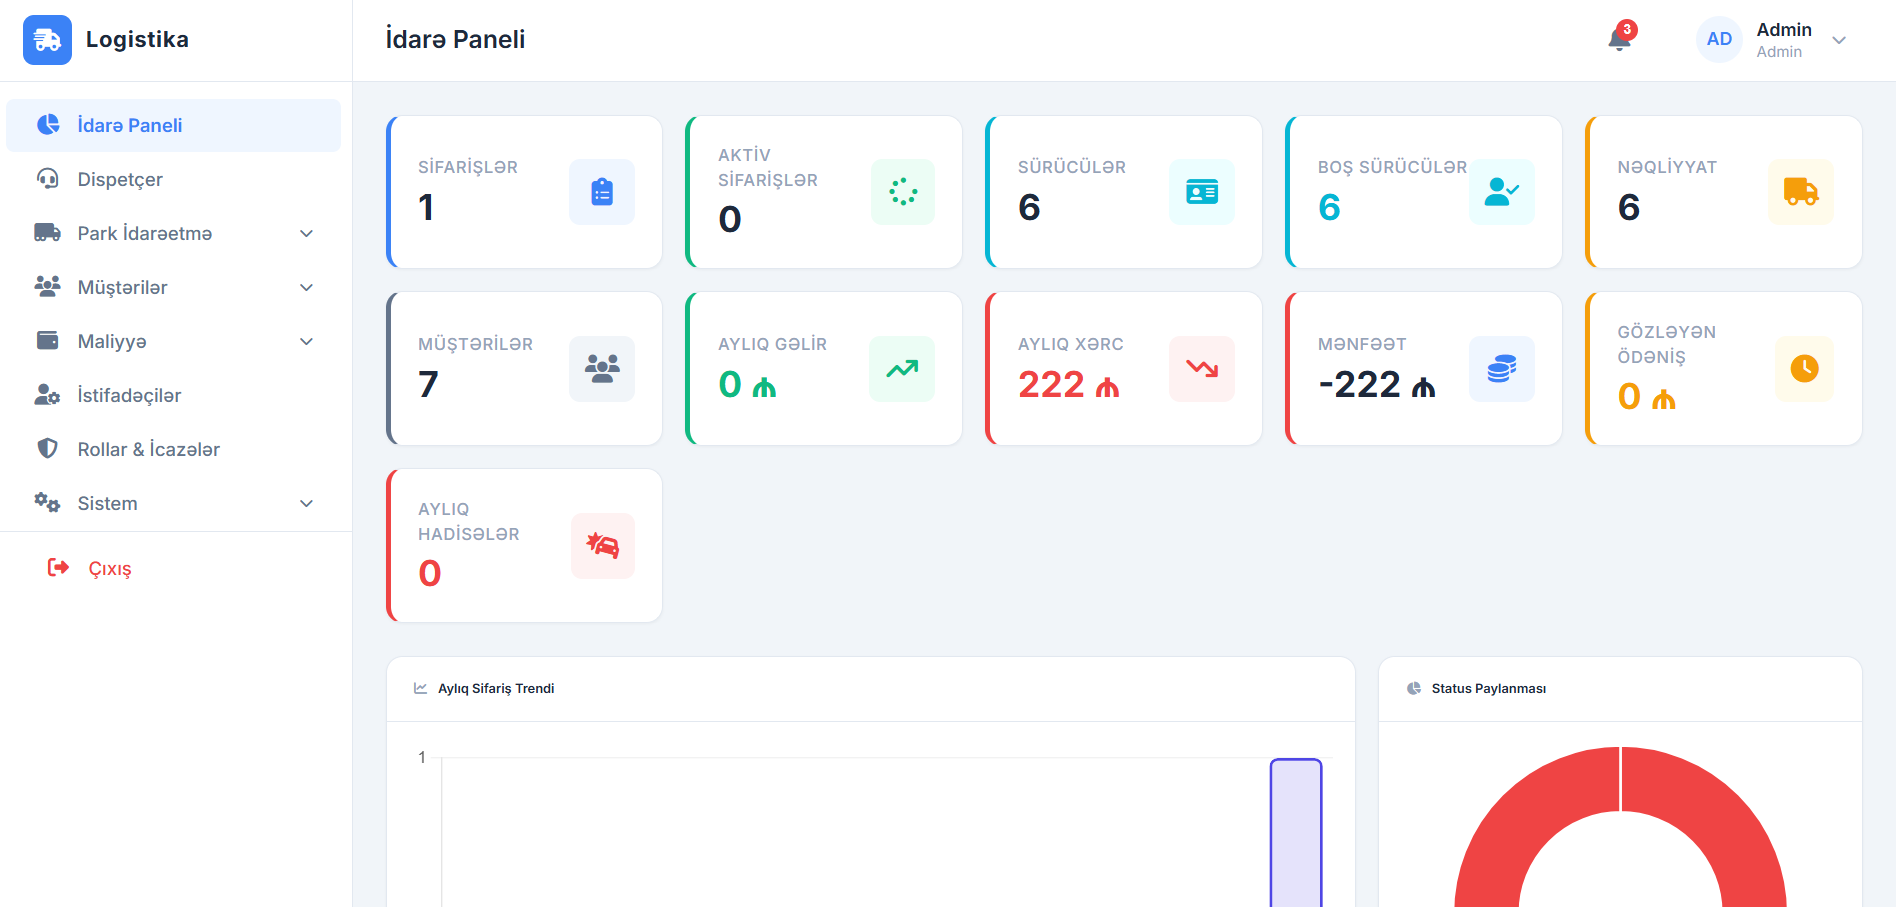Click the coins icon on Mənfəət card
Viewport: 1896px width, 907px height.
1501,368
